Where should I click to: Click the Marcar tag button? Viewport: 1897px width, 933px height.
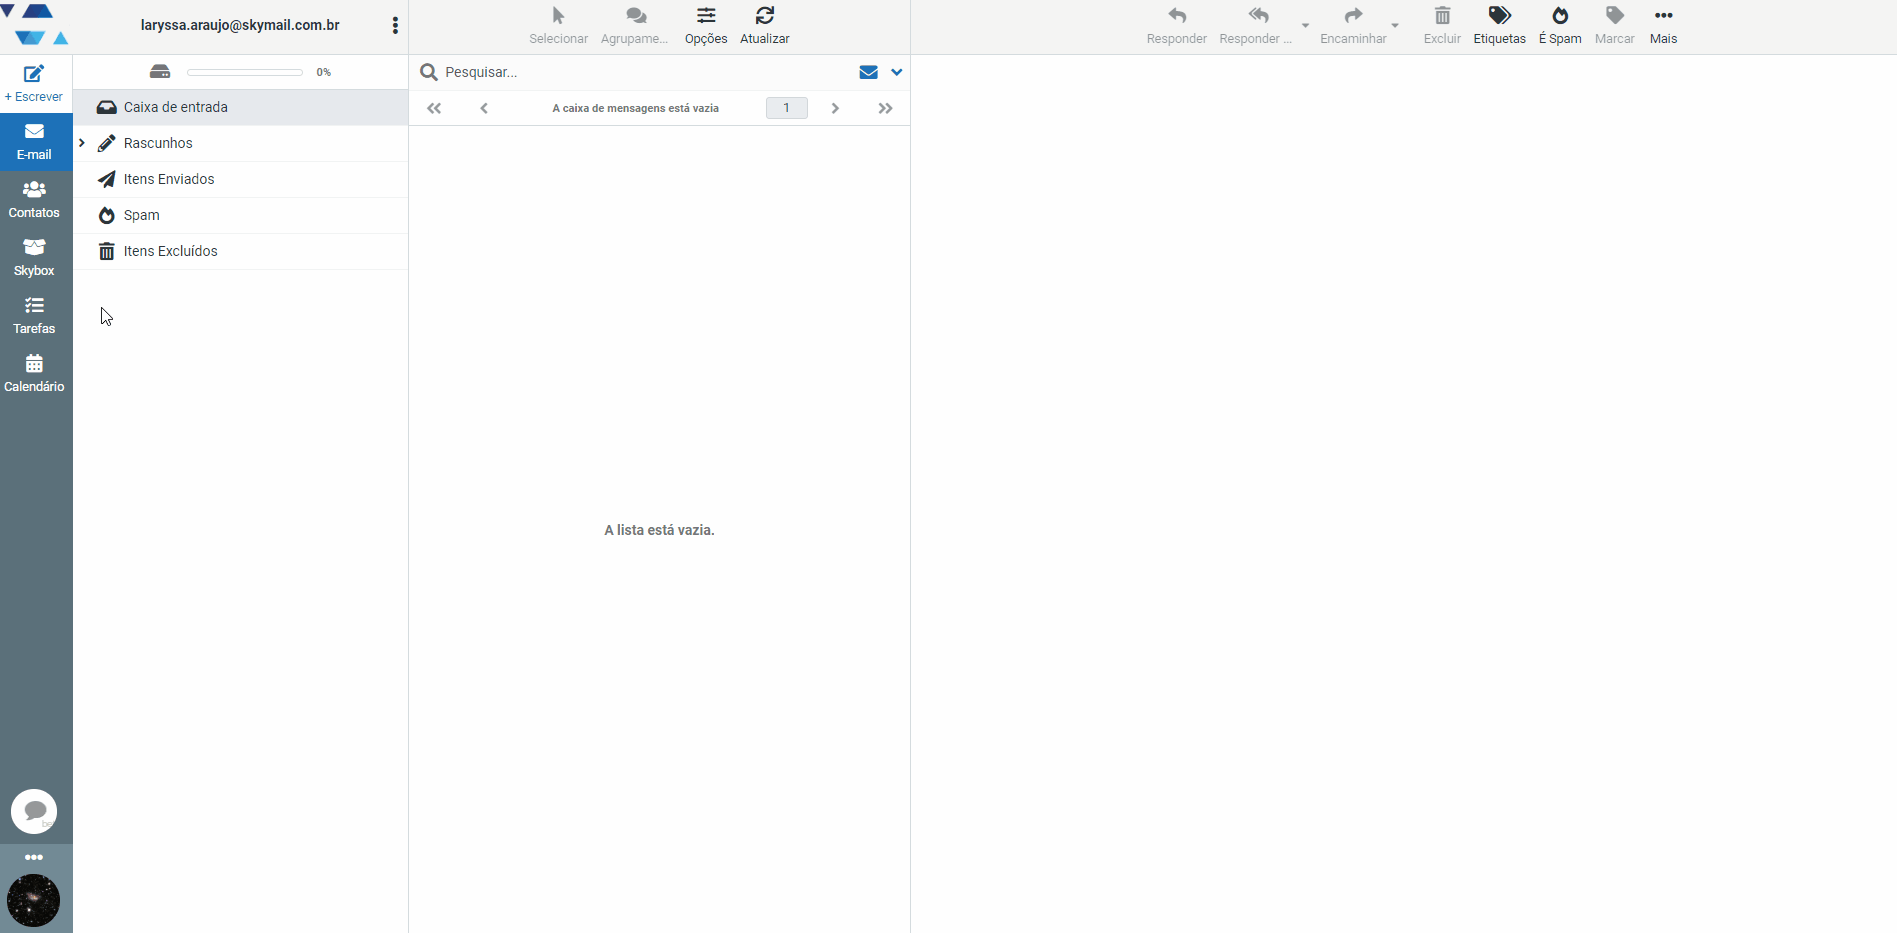(1614, 26)
